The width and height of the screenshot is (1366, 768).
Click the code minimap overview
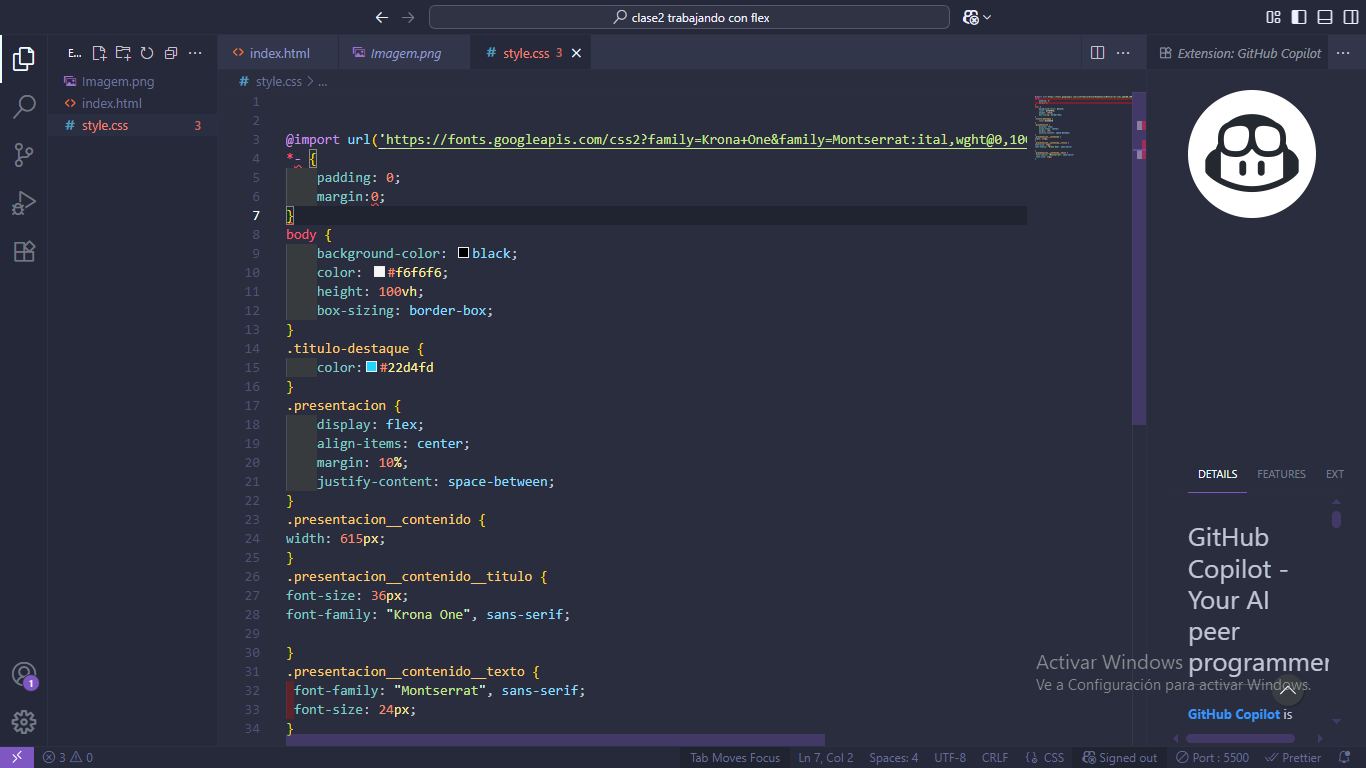pos(1082,130)
